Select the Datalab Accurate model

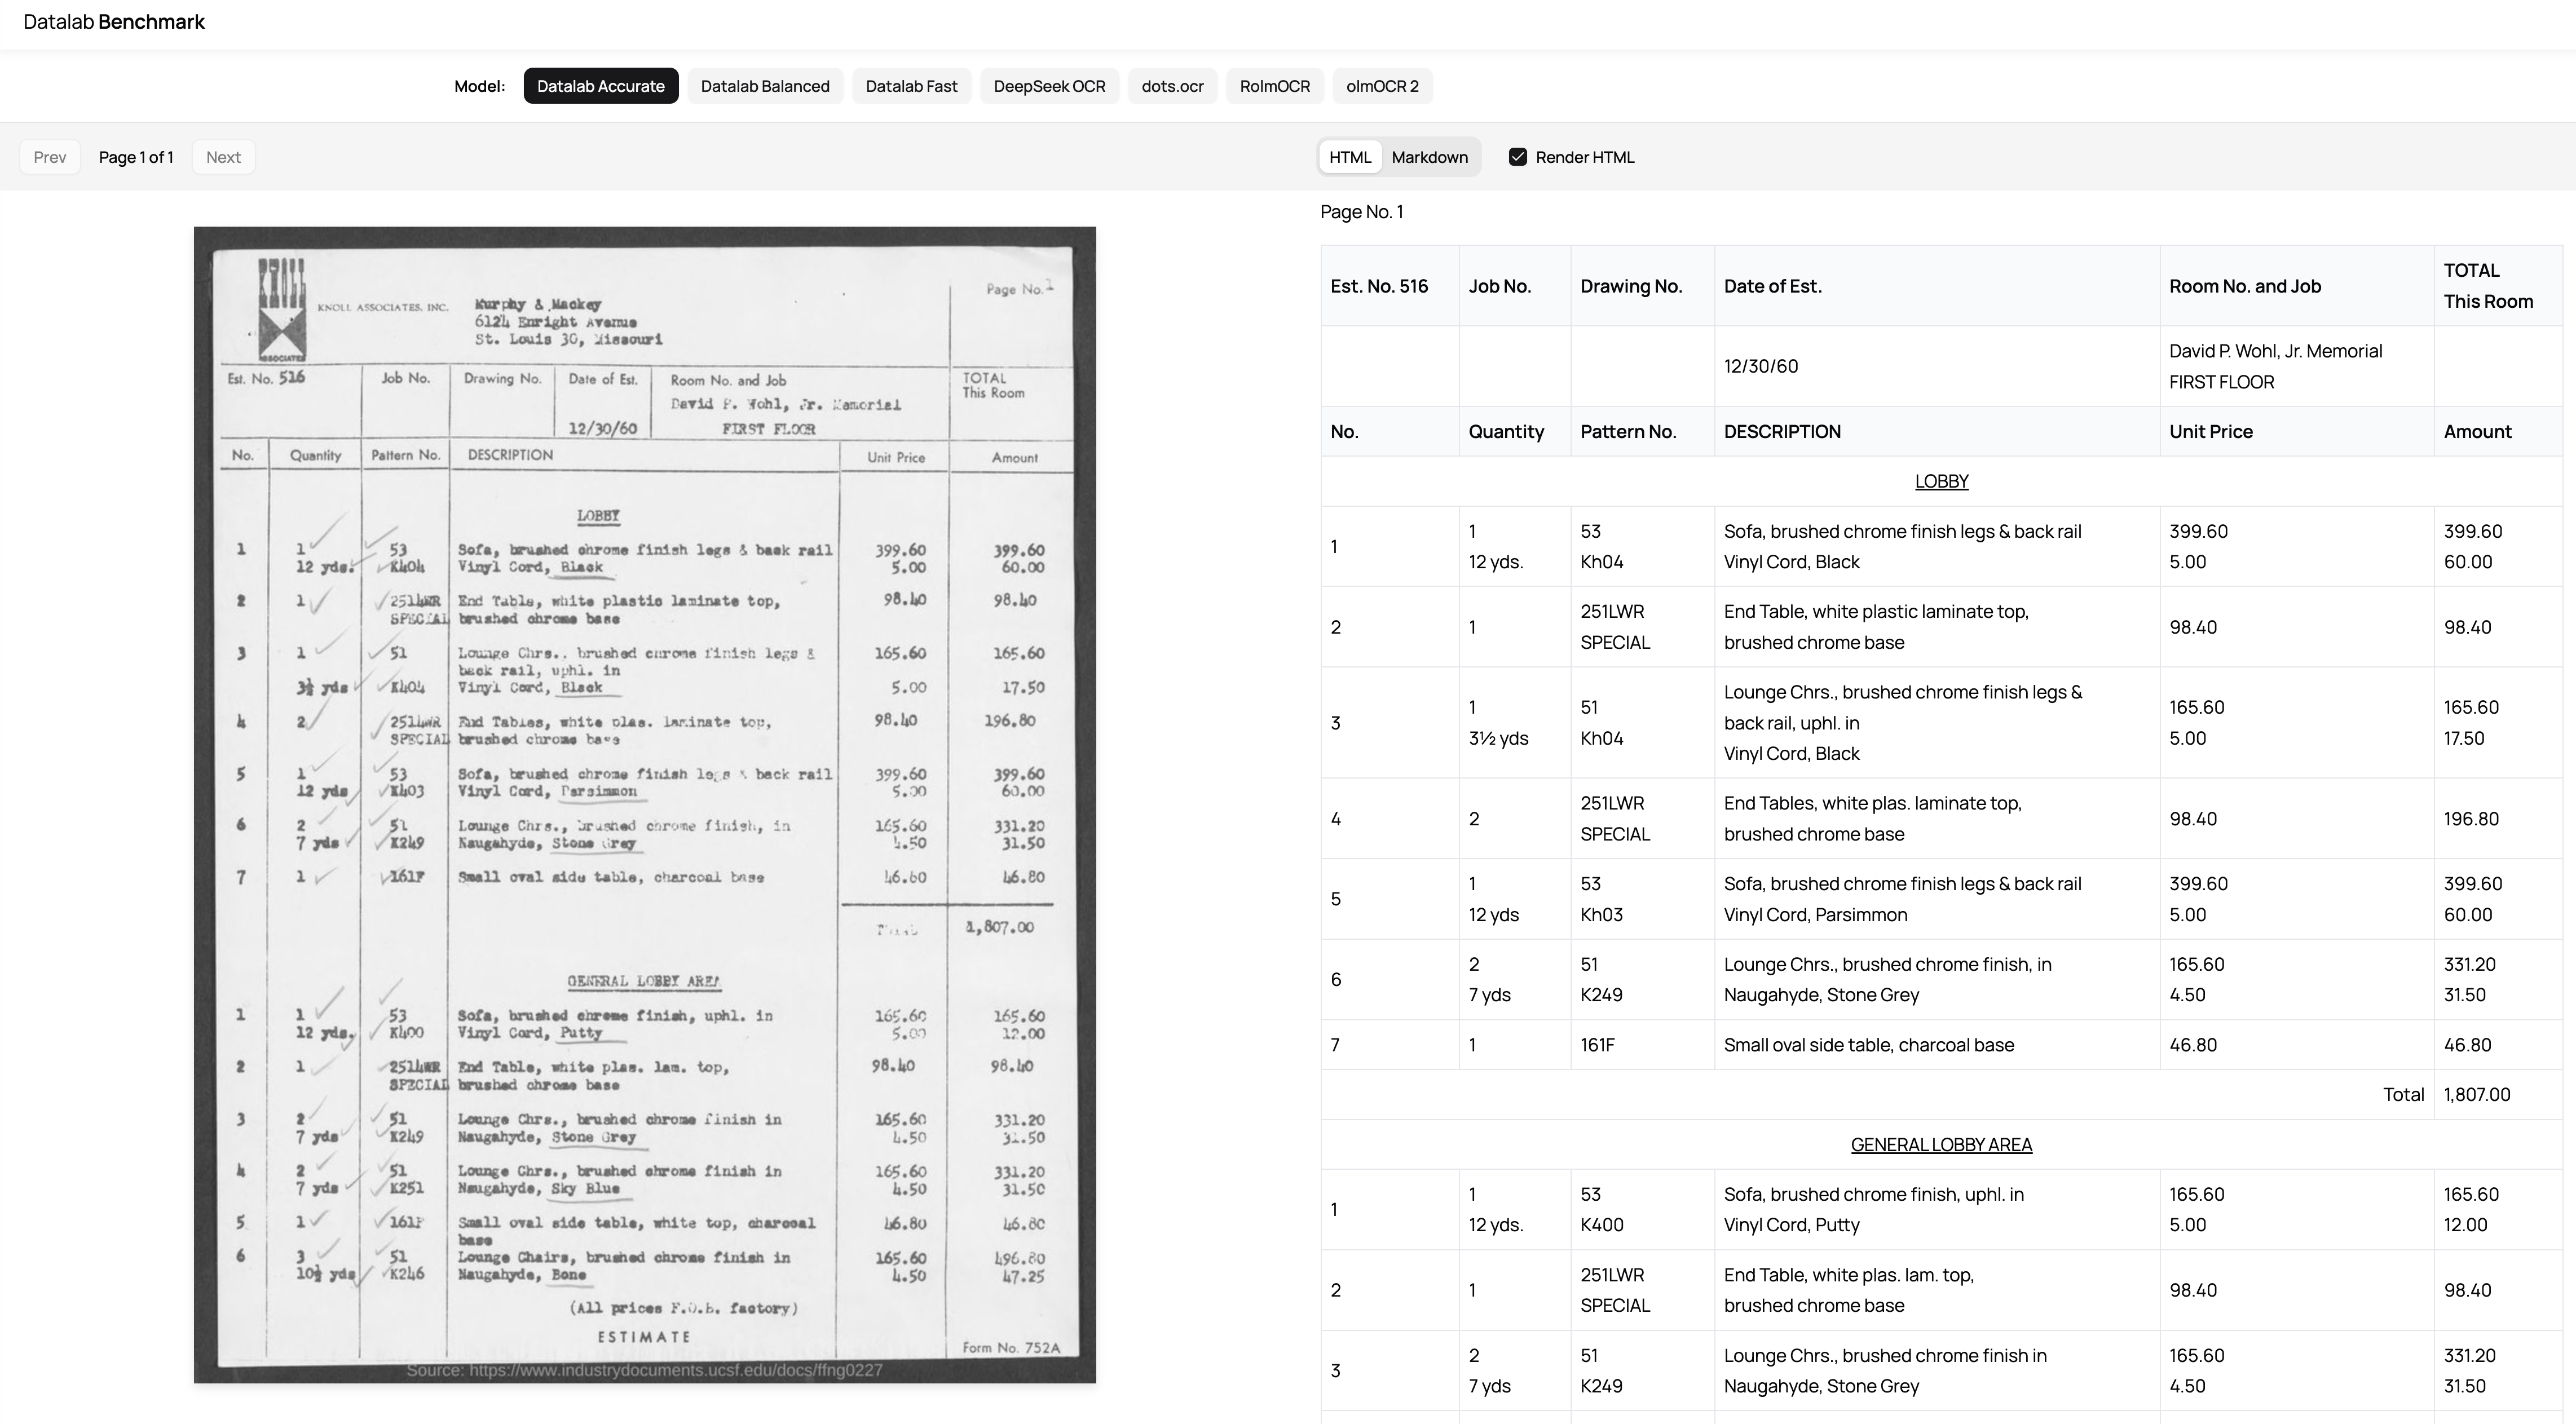[600, 86]
